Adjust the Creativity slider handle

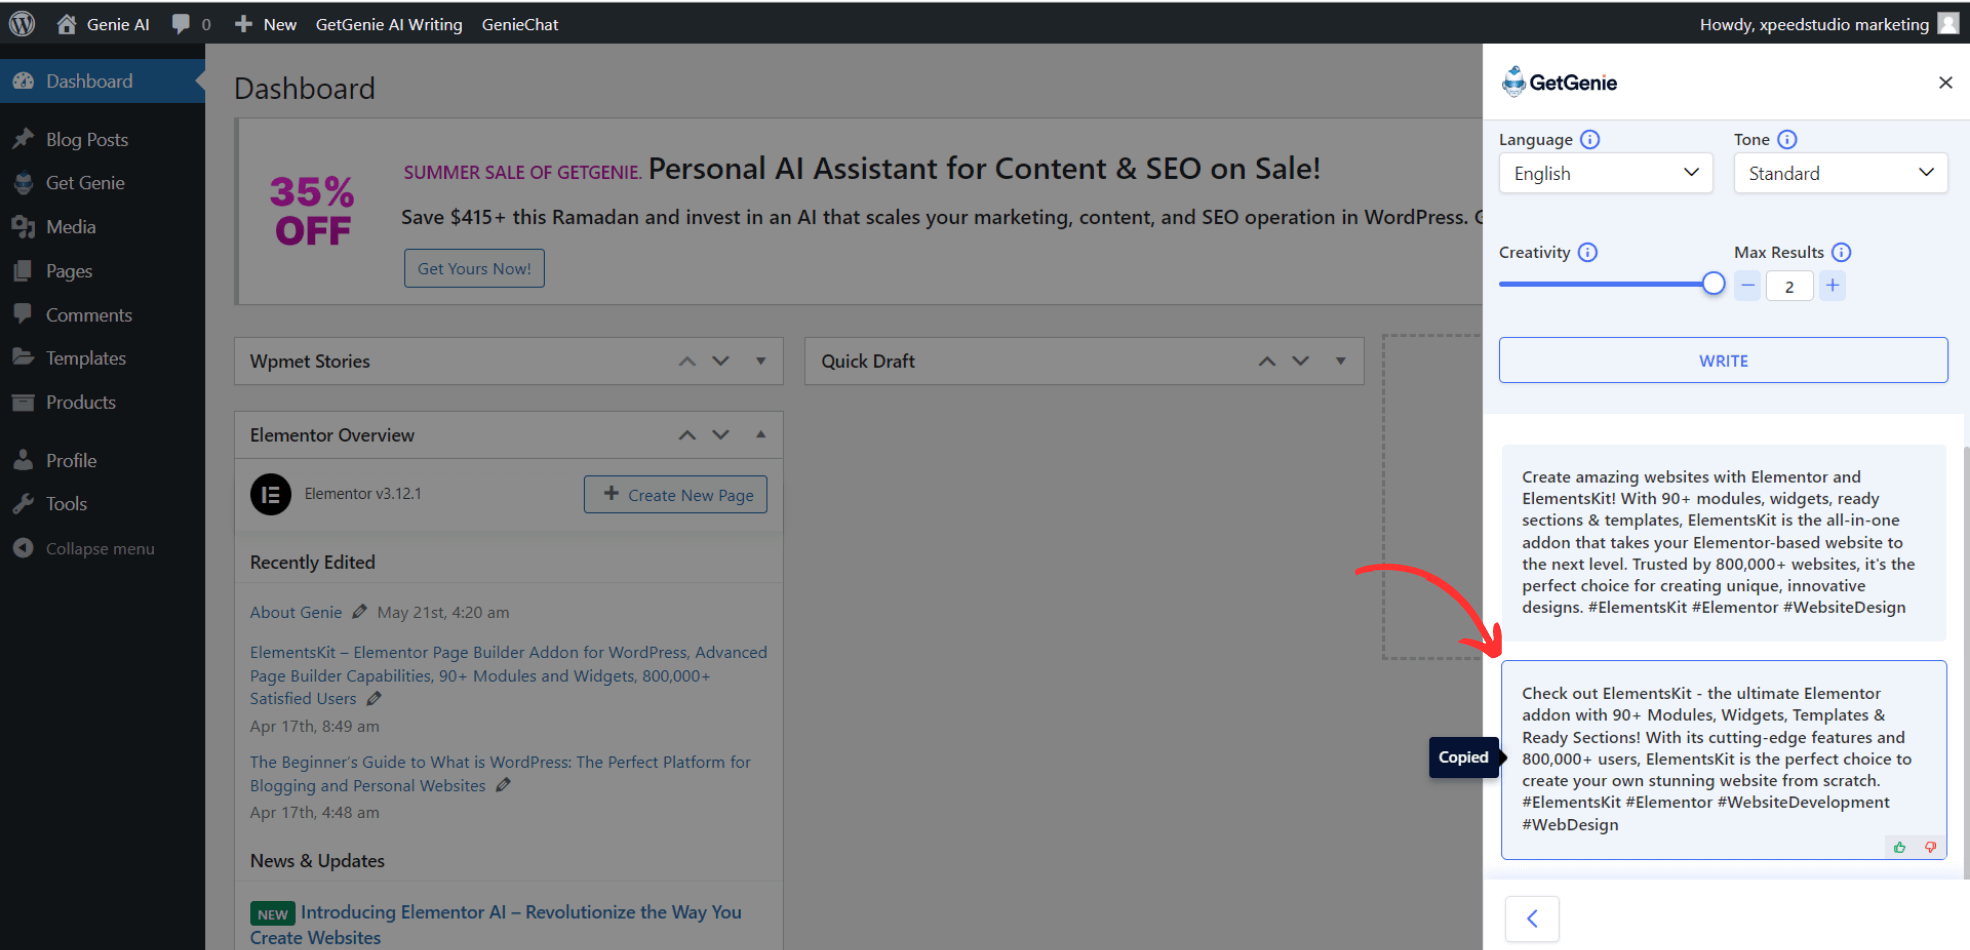click(x=1713, y=284)
